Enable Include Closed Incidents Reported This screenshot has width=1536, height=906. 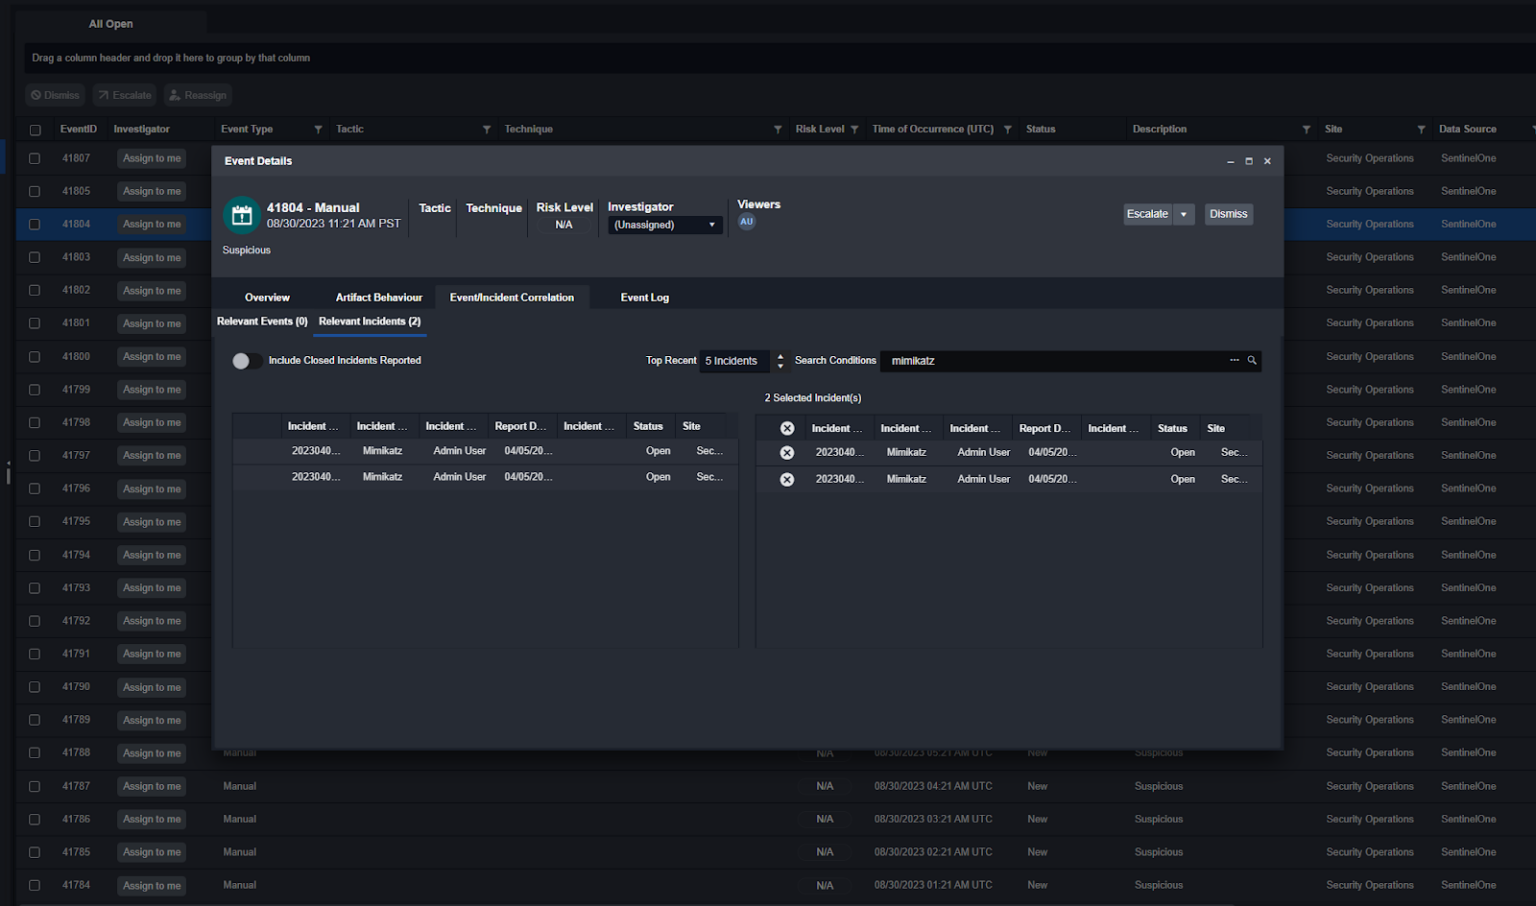pos(247,361)
